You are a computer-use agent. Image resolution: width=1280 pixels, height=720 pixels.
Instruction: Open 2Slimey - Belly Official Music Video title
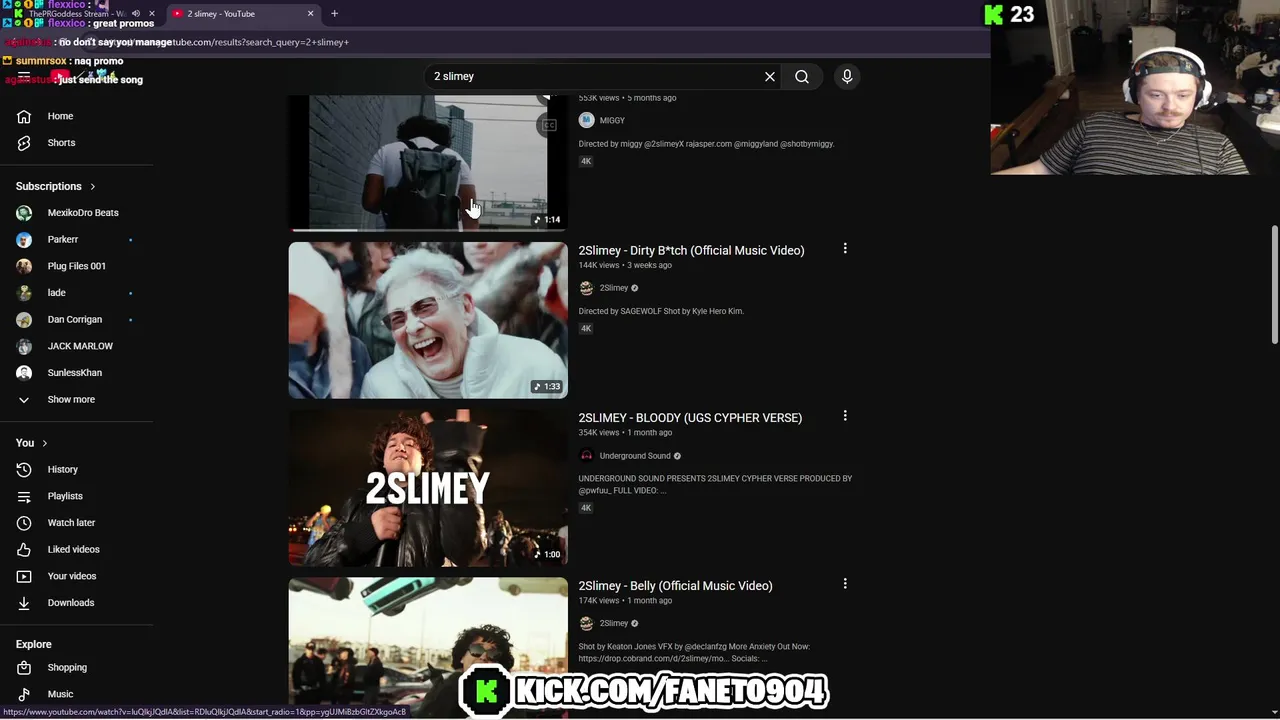[x=675, y=586]
